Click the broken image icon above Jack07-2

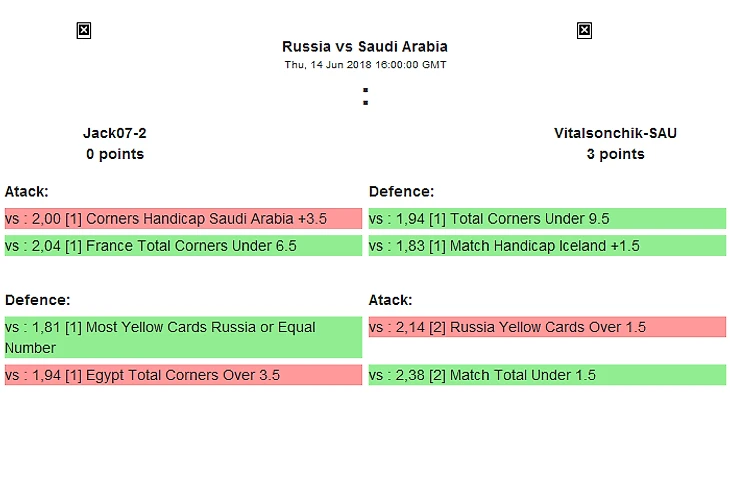coord(84,31)
